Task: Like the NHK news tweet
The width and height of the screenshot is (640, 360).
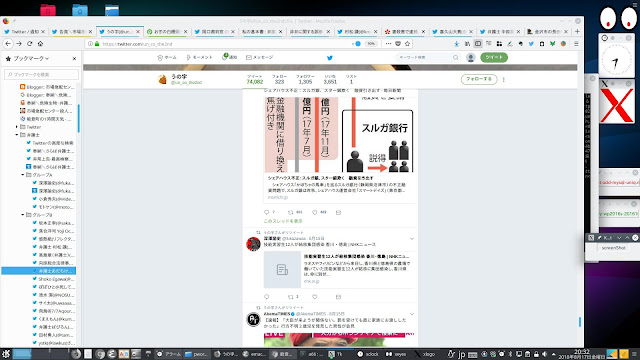Action: pos(315,297)
